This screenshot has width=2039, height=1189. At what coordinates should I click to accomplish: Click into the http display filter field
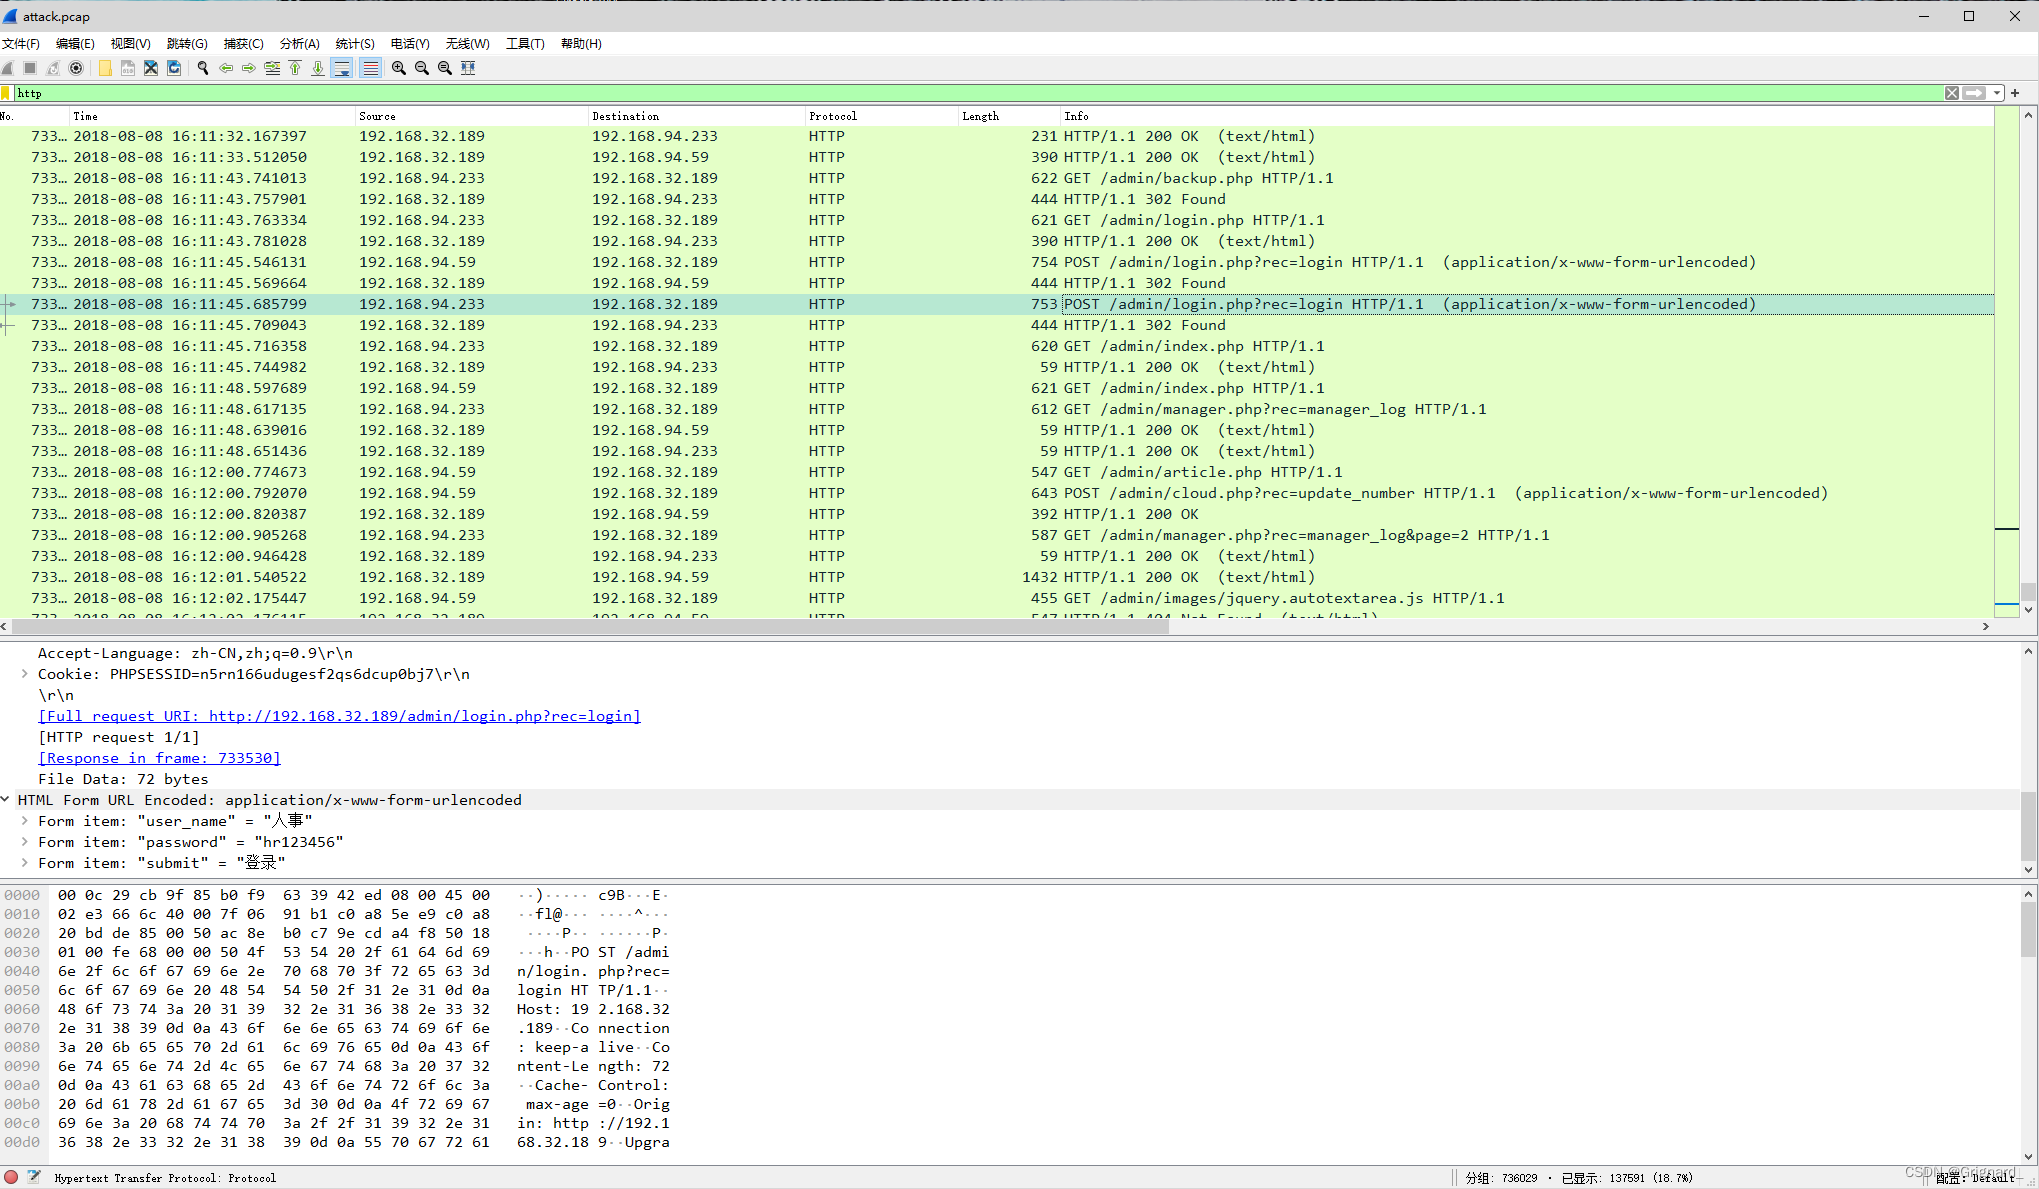pos(978,93)
